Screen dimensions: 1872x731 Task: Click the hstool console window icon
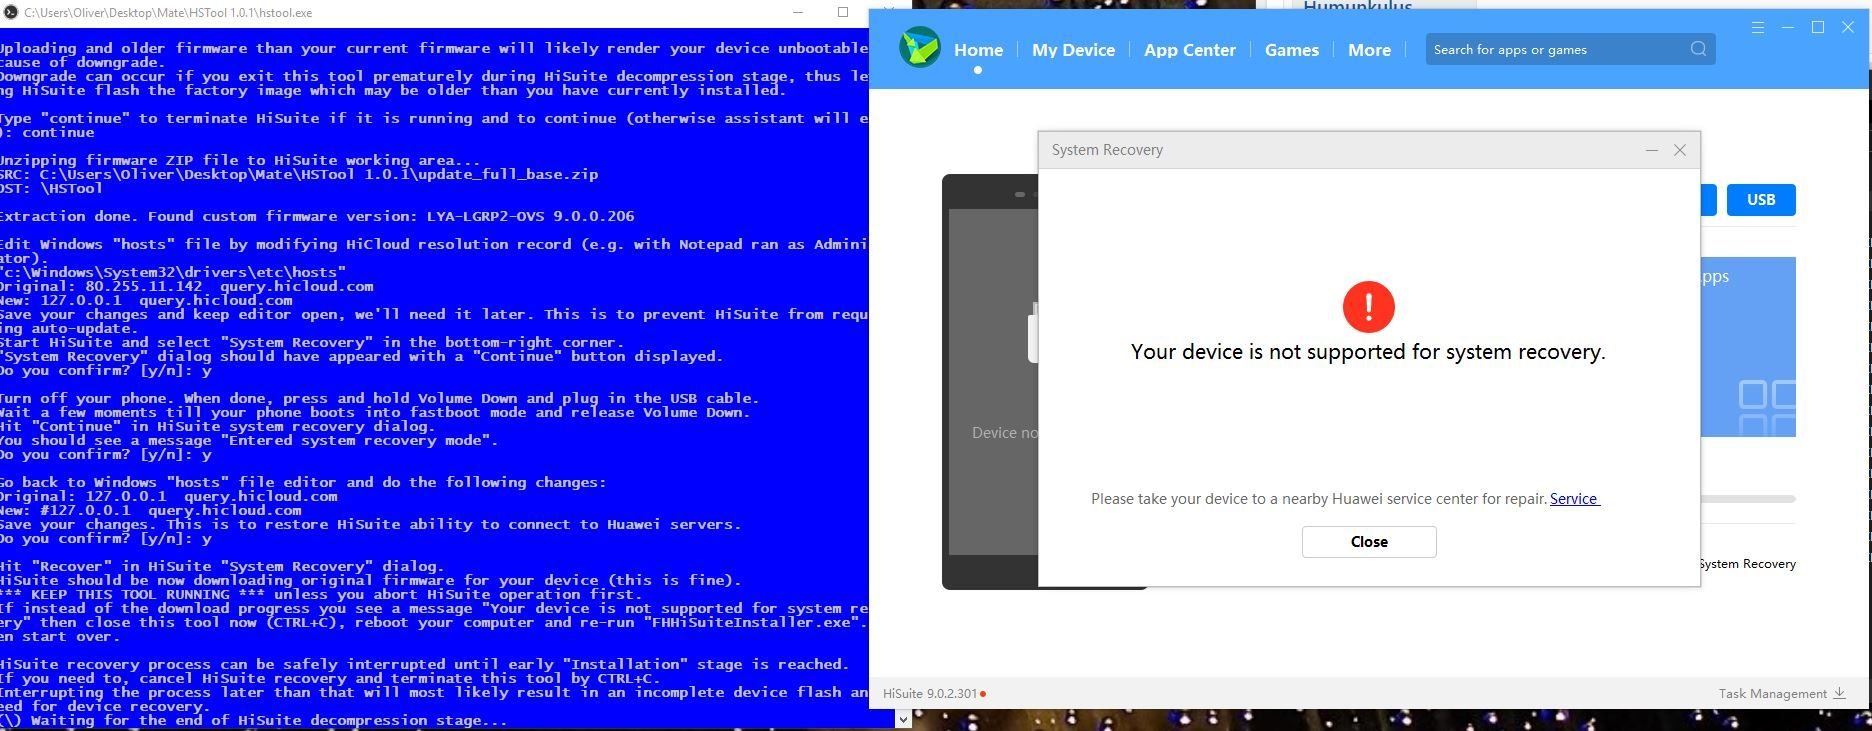(9, 13)
